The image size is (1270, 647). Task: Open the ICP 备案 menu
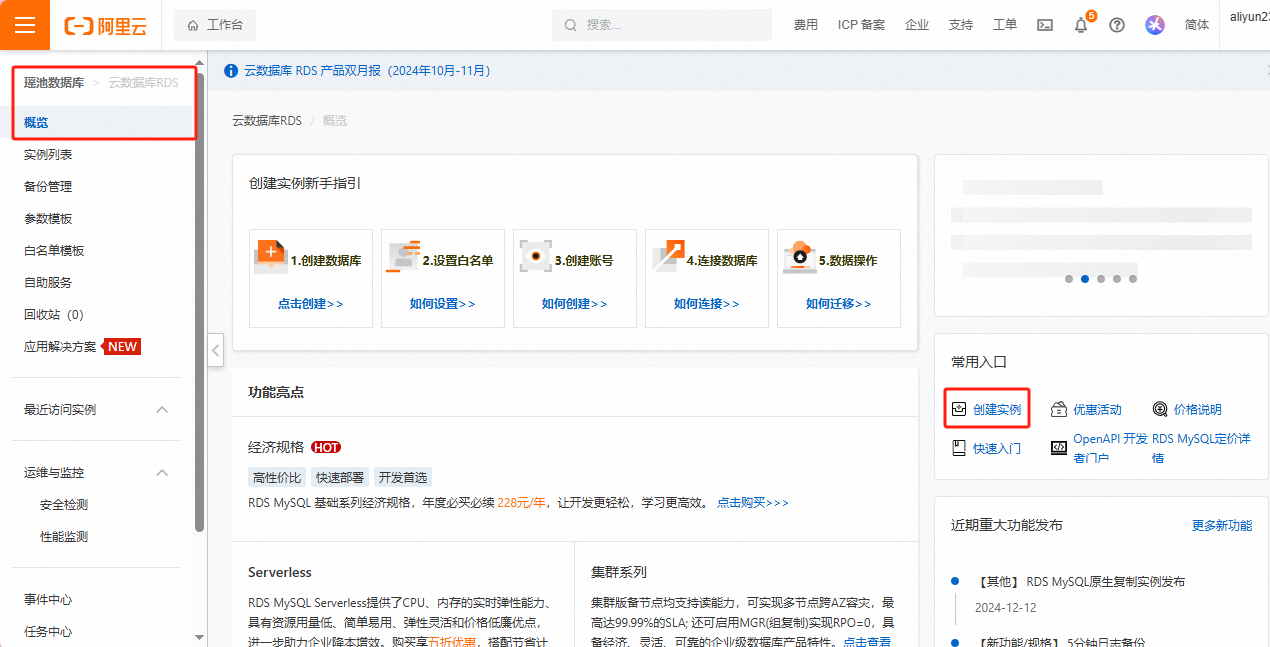861,25
